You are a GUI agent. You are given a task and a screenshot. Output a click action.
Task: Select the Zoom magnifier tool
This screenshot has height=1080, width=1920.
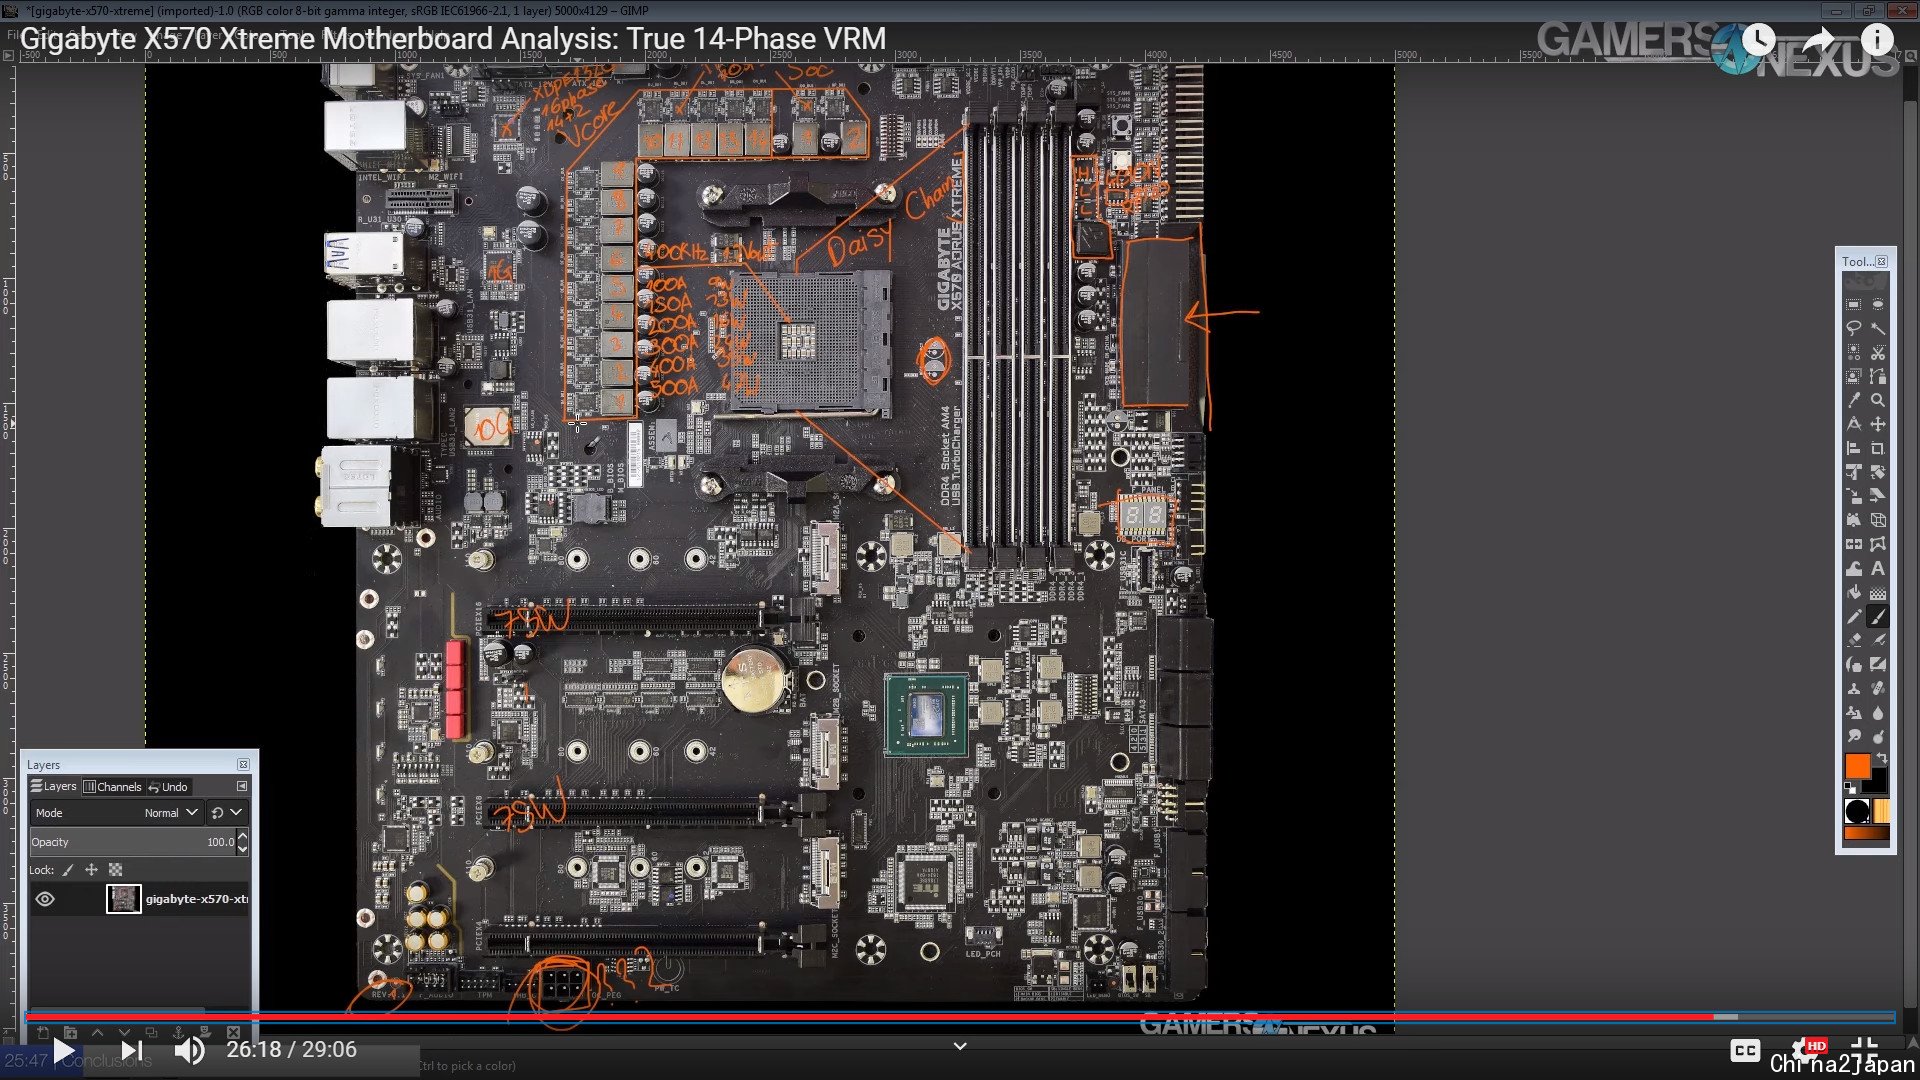click(x=1878, y=399)
